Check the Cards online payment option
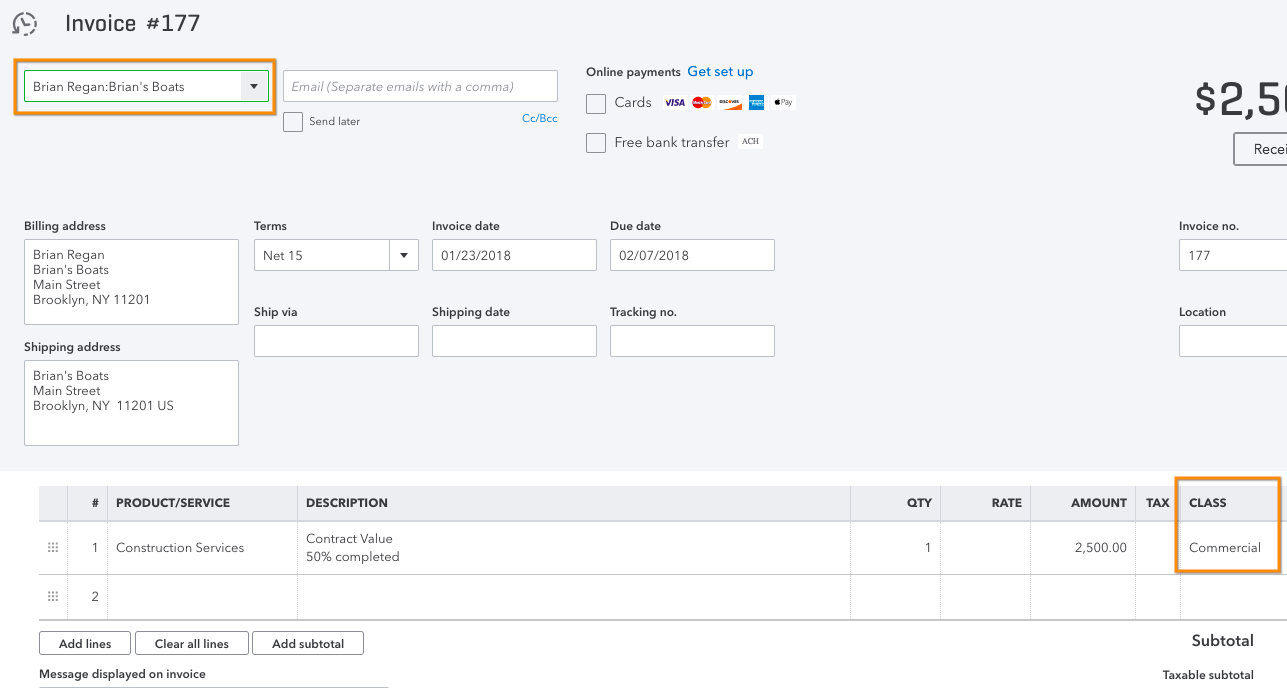This screenshot has width=1287, height=688. click(x=596, y=103)
